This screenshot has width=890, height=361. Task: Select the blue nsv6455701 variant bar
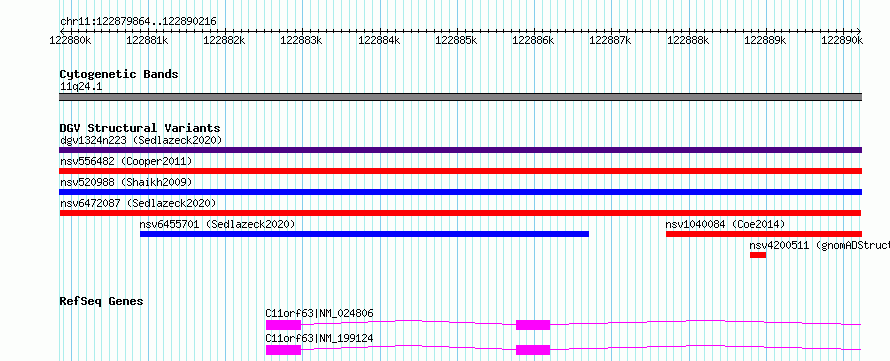pyautogui.click(x=364, y=234)
